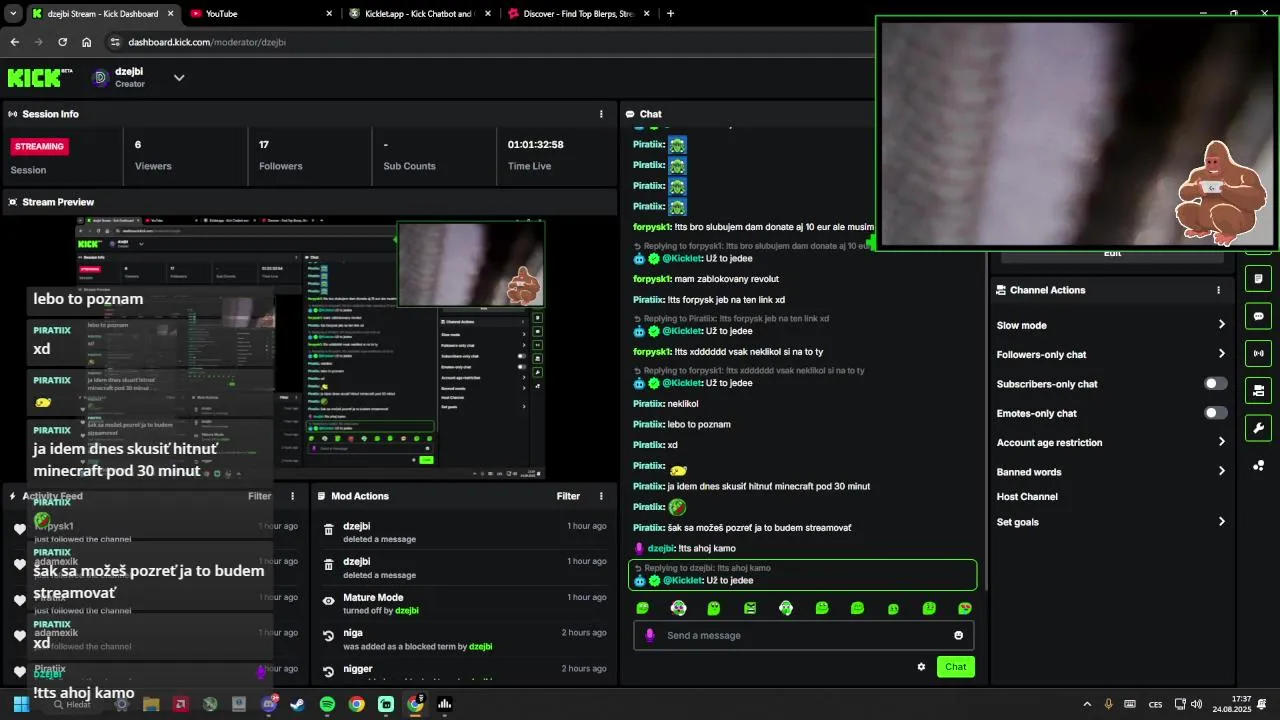The width and height of the screenshot is (1280, 720).
Task: Open Google Chrome from taskbar
Action: point(356,704)
